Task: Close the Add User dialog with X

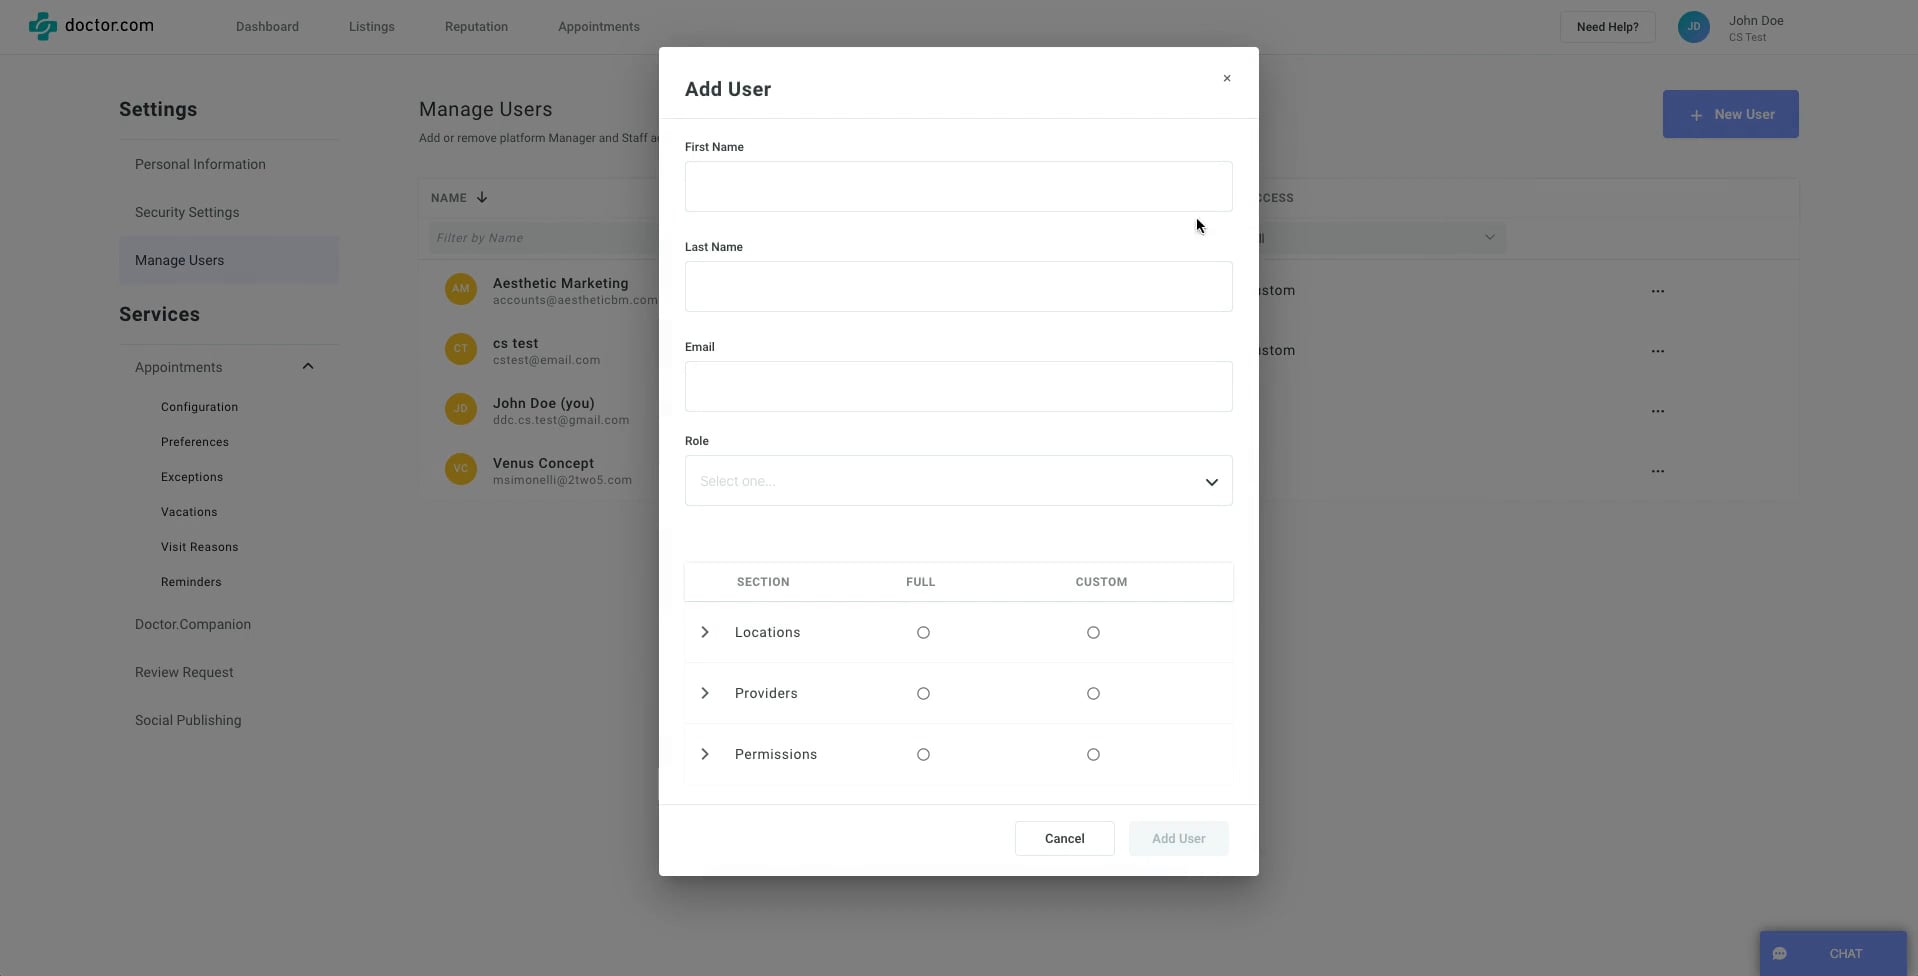Action: [x=1227, y=78]
